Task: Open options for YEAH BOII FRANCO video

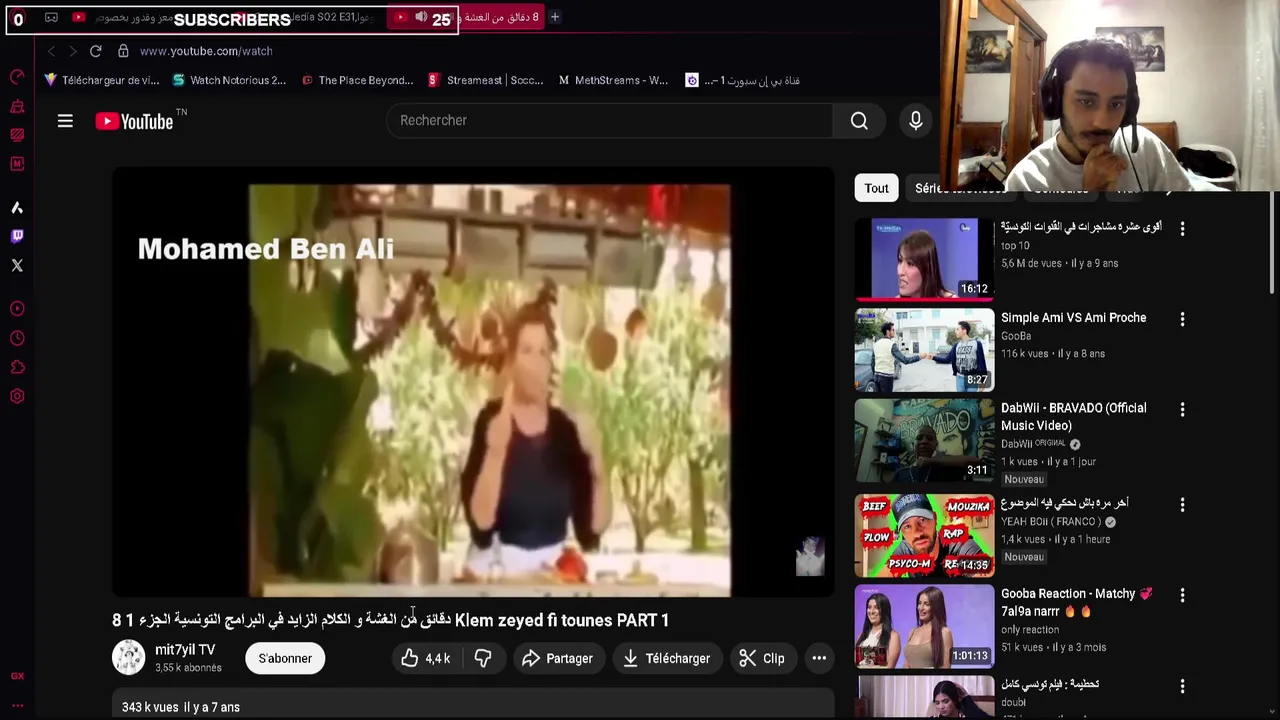Action: pyautogui.click(x=1182, y=505)
